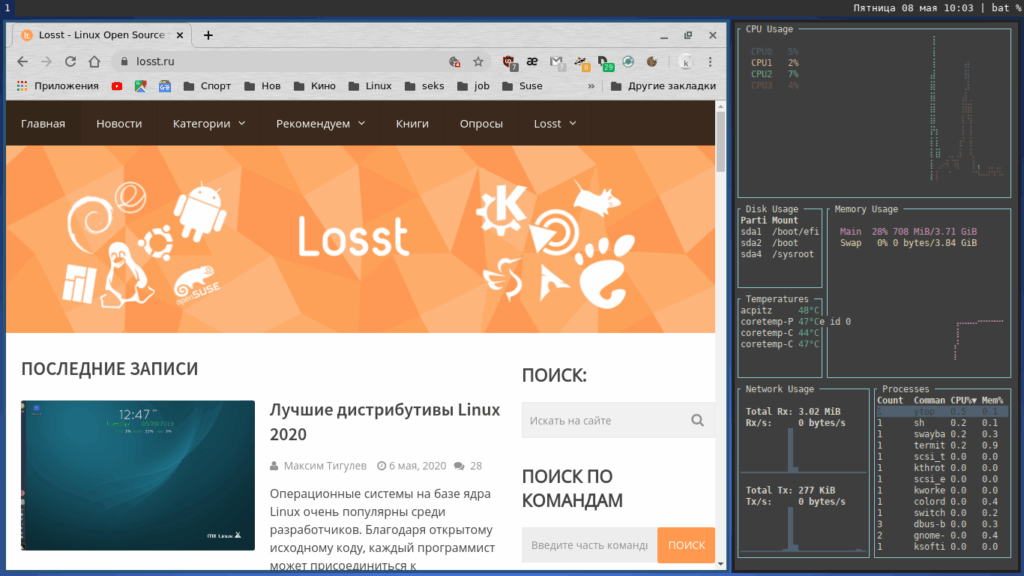Screen dimensions: 1024x576
Task: Show hidden bookmarks overflow chevron
Action: (591, 86)
